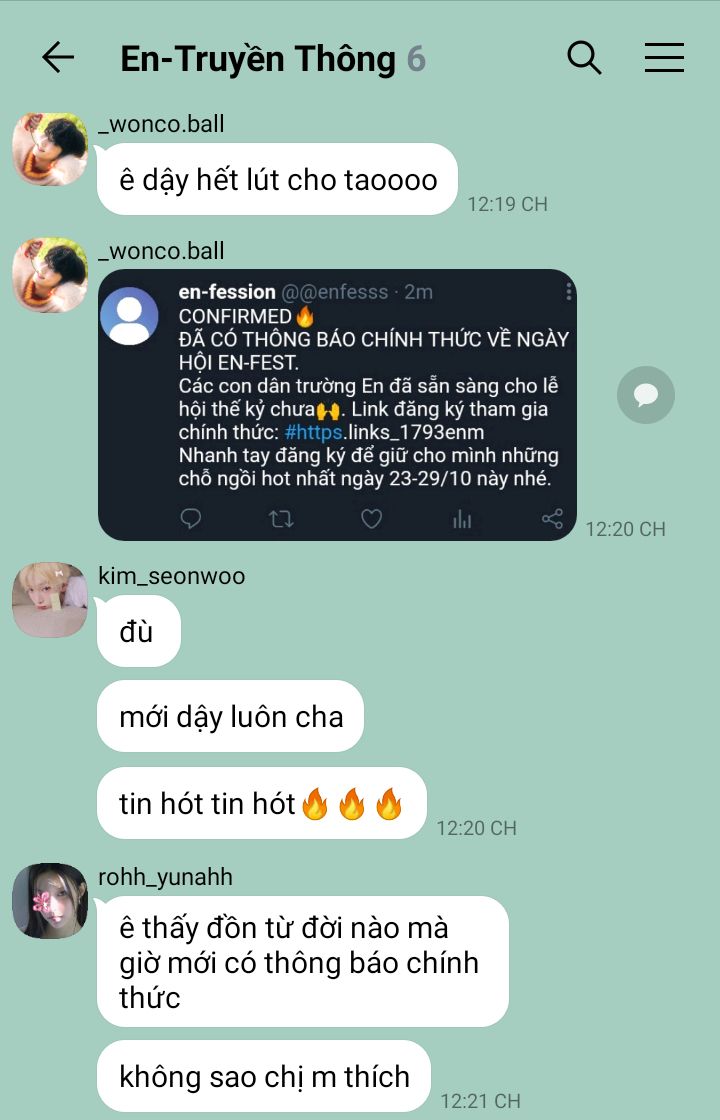Open the #https.links_1793enm registration link
This screenshot has width=720, height=1120.
(x=384, y=432)
